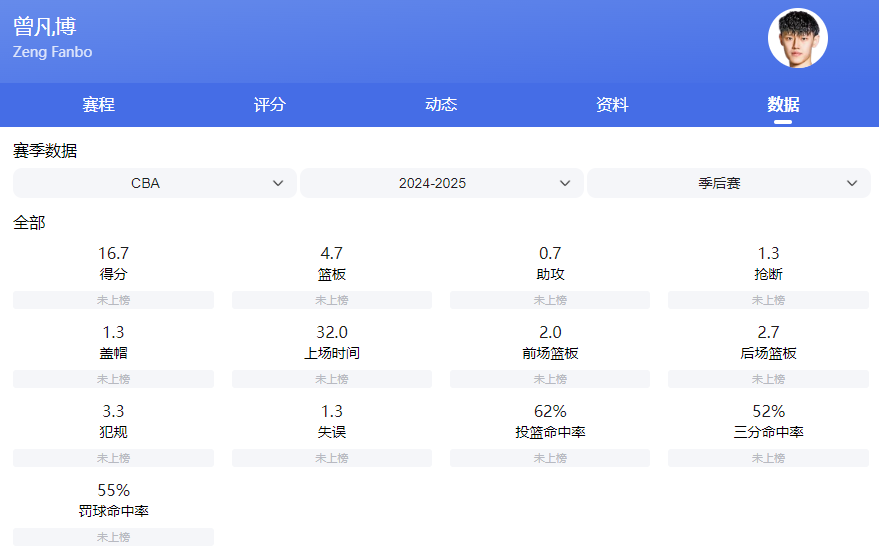Click the 55% 罚球命中率 value
Image resolution: width=879 pixels, height=558 pixels.
coord(113,491)
